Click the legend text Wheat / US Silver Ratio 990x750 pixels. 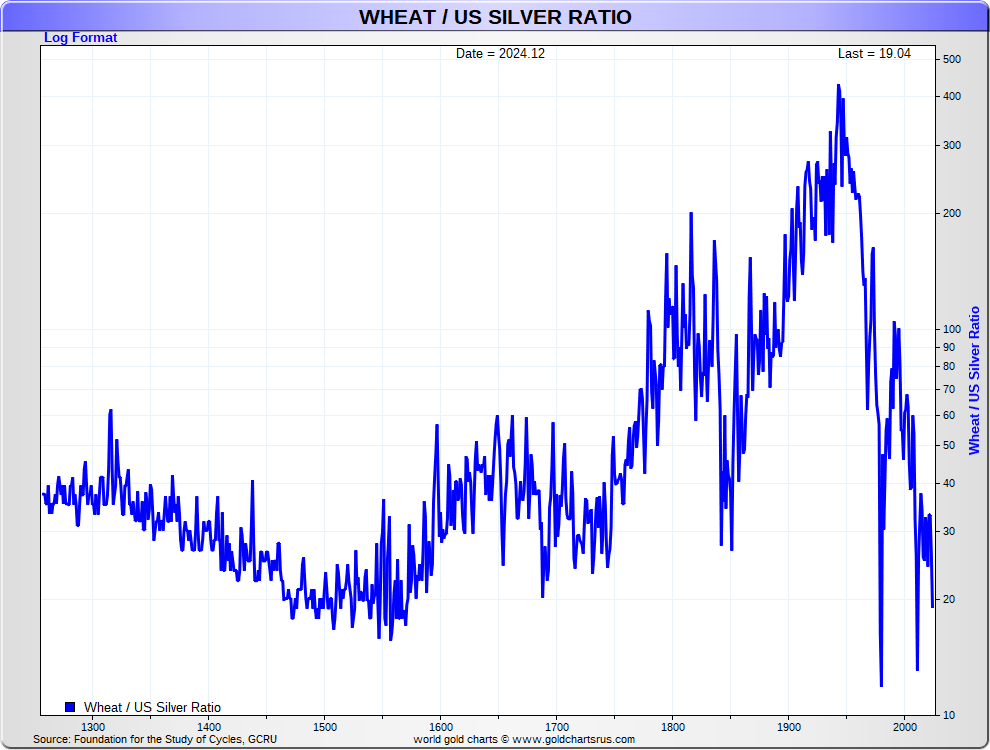(x=152, y=707)
